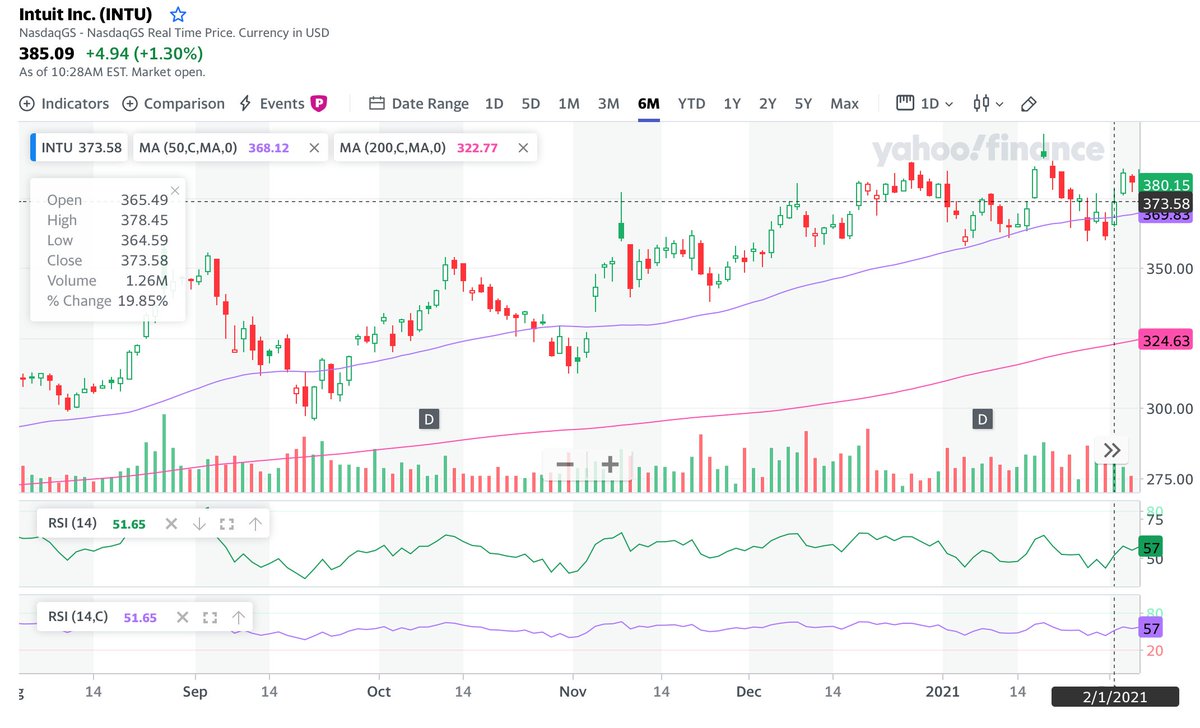1200x728 pixels.
Task: Switch to the YTD range tab
Action: [691, 103]
